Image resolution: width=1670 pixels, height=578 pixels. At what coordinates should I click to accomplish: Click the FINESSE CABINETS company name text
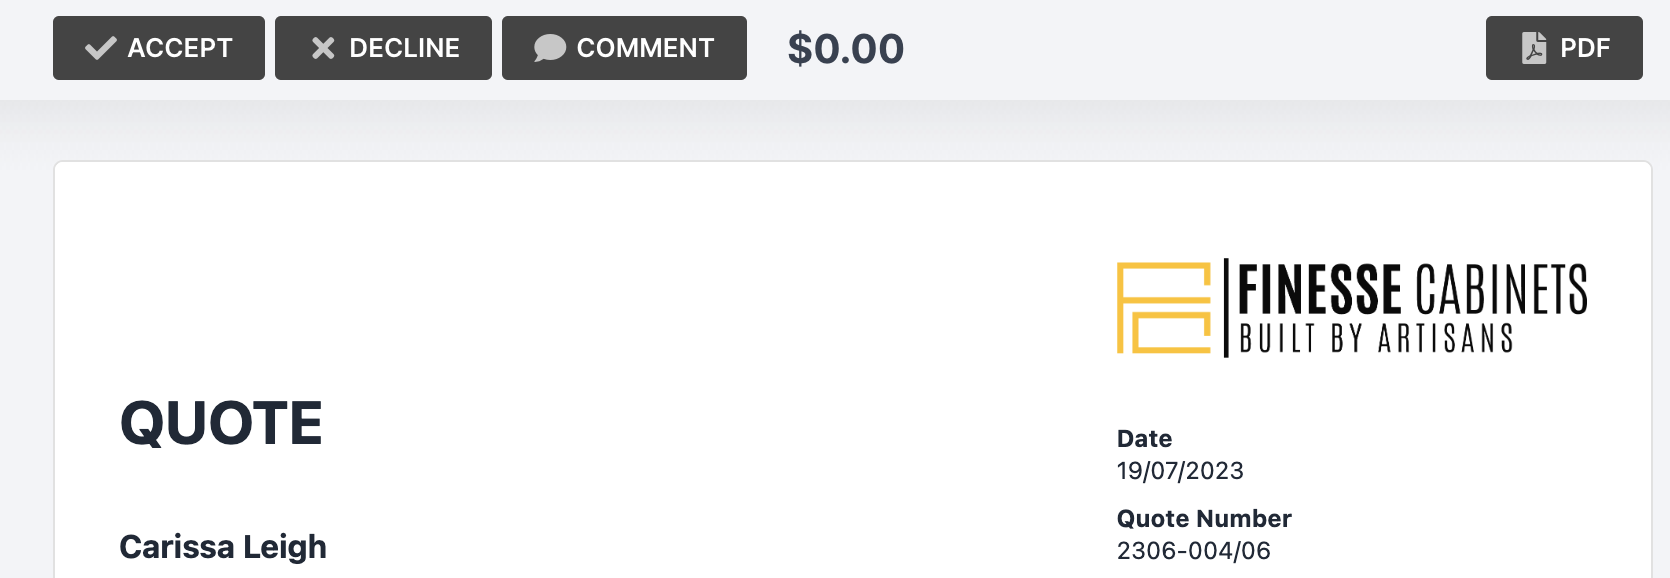[x=1413, y=290]
